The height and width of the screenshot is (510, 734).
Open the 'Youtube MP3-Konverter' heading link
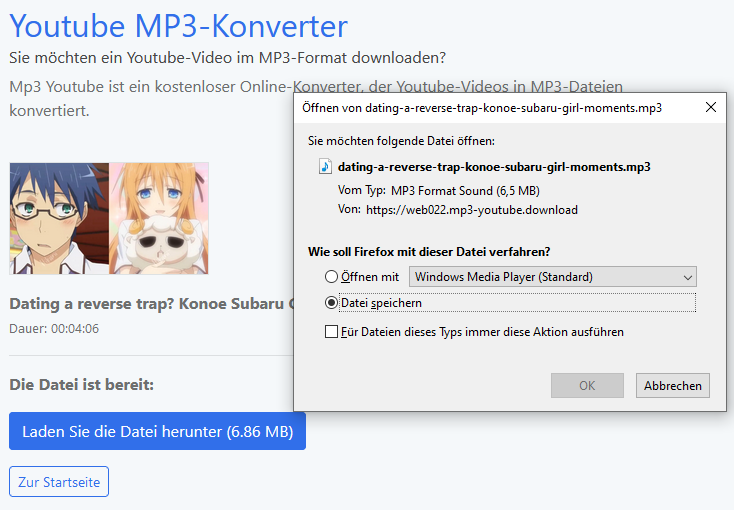pyautogui.click(x=179, y=25)
